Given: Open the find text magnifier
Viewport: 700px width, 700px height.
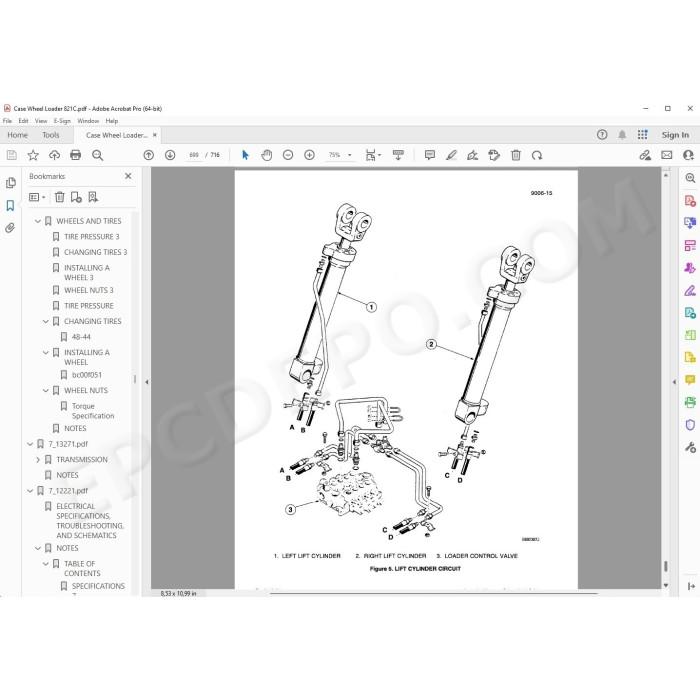Looking at the screenshot, I should (x=97, y=155).
